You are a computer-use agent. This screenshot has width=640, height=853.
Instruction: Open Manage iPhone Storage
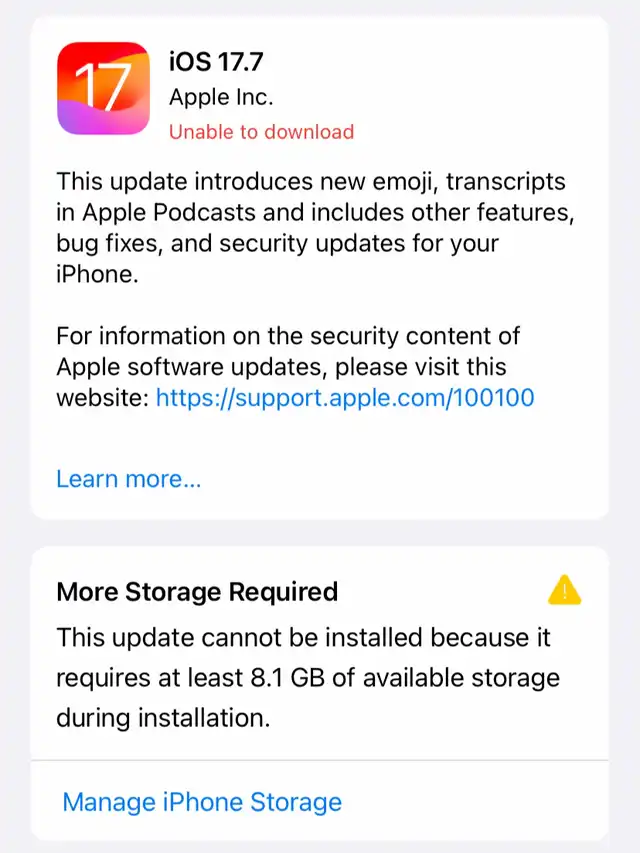202,802
